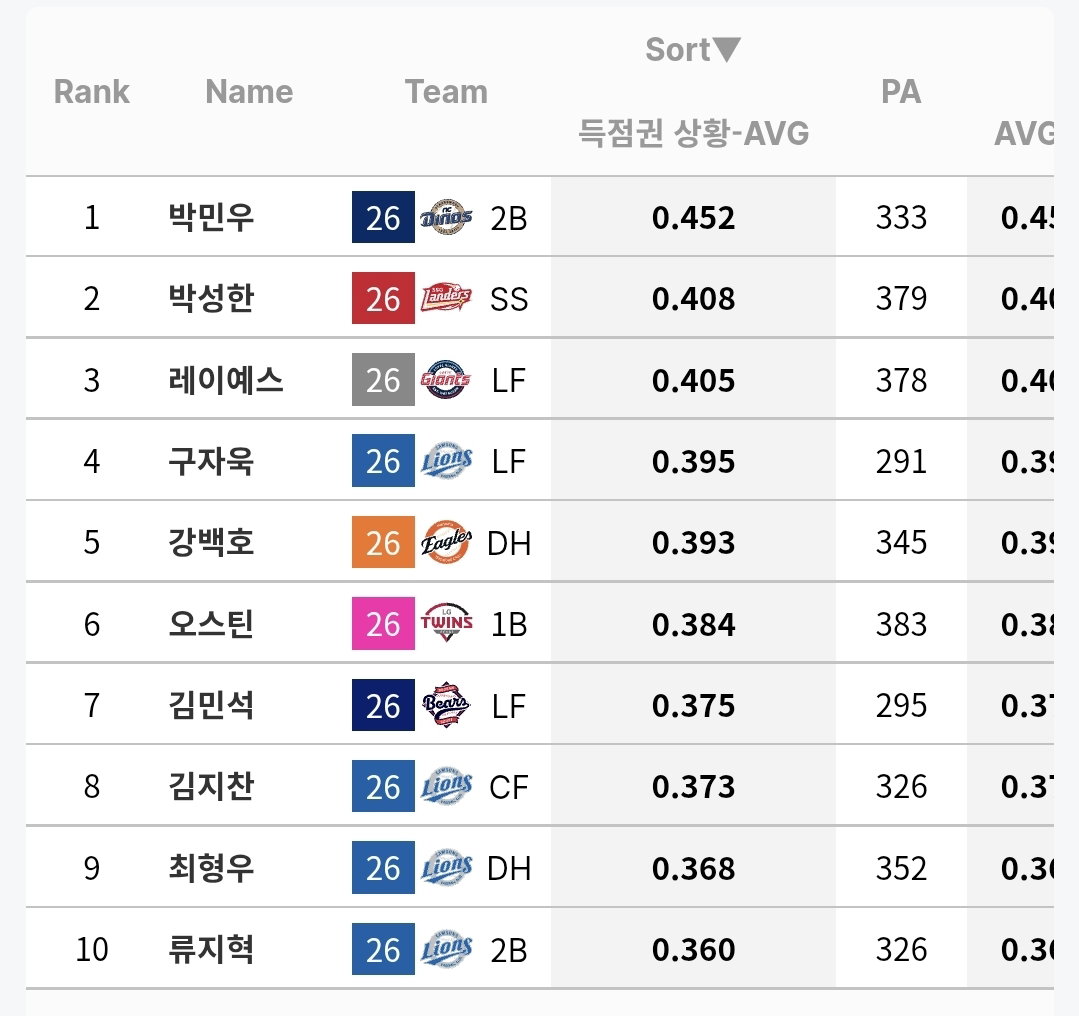
Task: Click the Rank column header
Action: tap(92, 92)
